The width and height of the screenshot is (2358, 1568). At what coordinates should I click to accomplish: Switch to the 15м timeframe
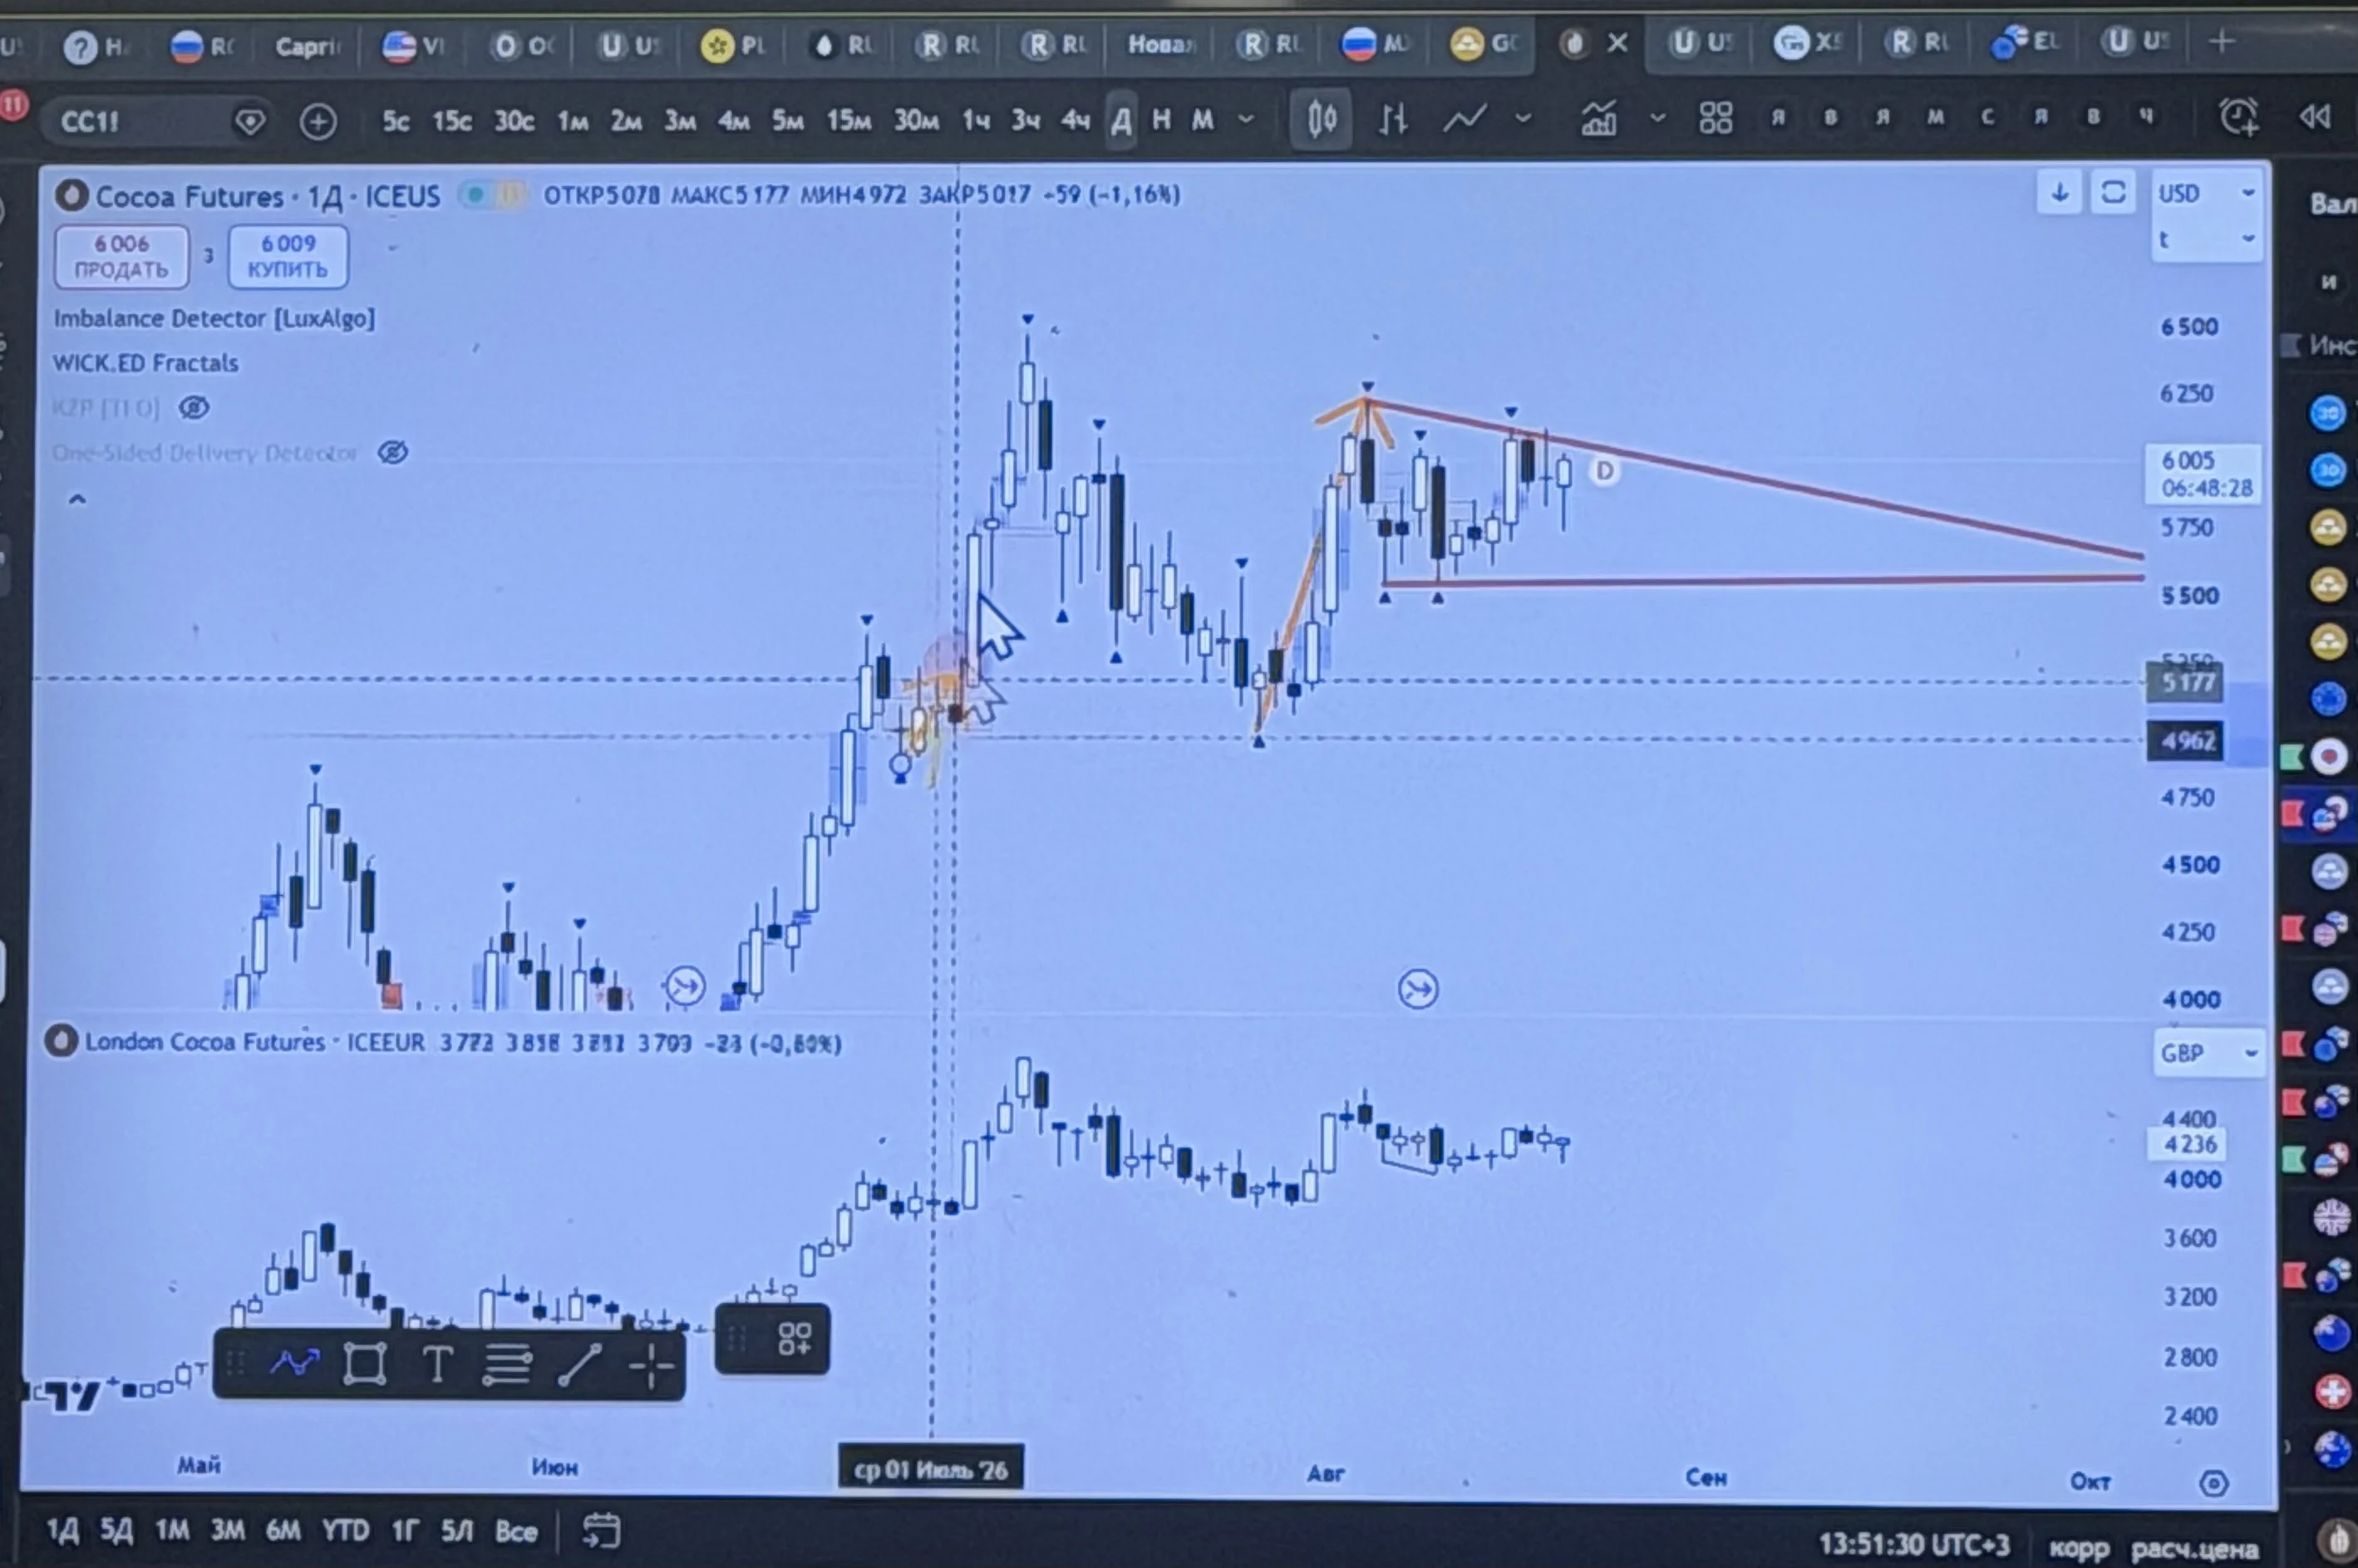848,121
